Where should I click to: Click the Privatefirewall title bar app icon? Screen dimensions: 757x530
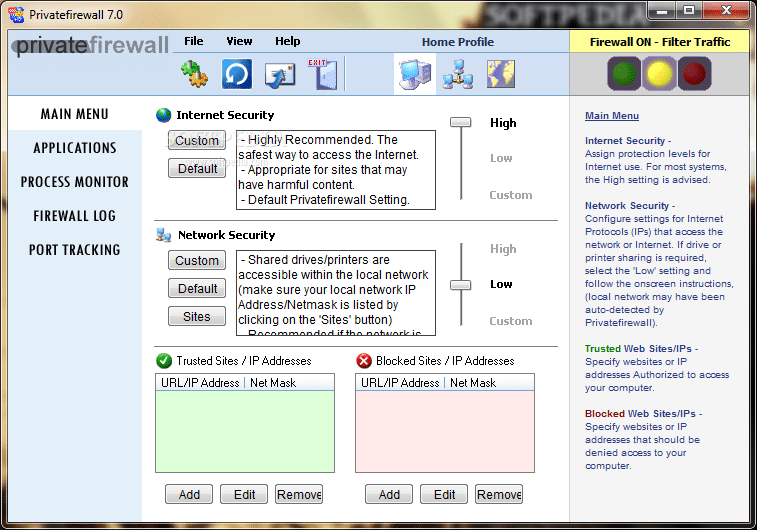[x=16, y=14]
